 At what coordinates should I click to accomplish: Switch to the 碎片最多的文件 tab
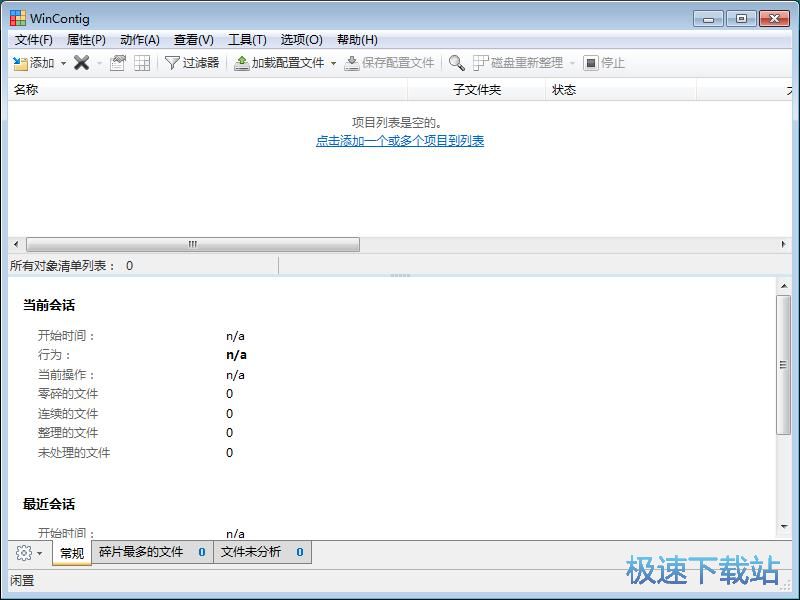coord(150,552)
